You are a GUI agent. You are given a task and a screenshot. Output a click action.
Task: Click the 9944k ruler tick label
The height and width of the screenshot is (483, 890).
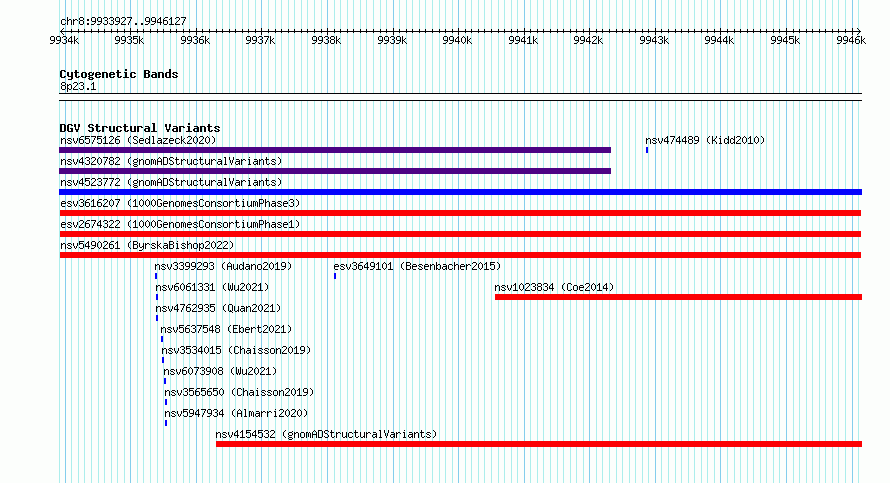point(719,40)
